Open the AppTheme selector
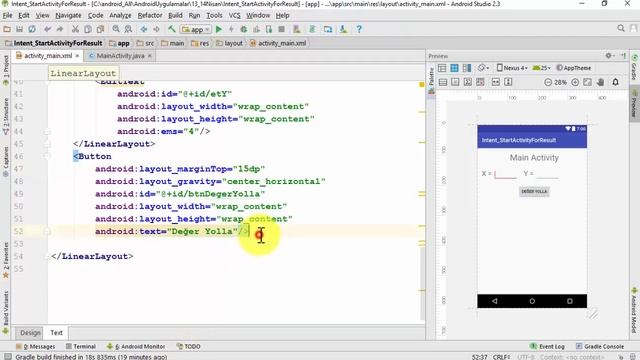 574,68
